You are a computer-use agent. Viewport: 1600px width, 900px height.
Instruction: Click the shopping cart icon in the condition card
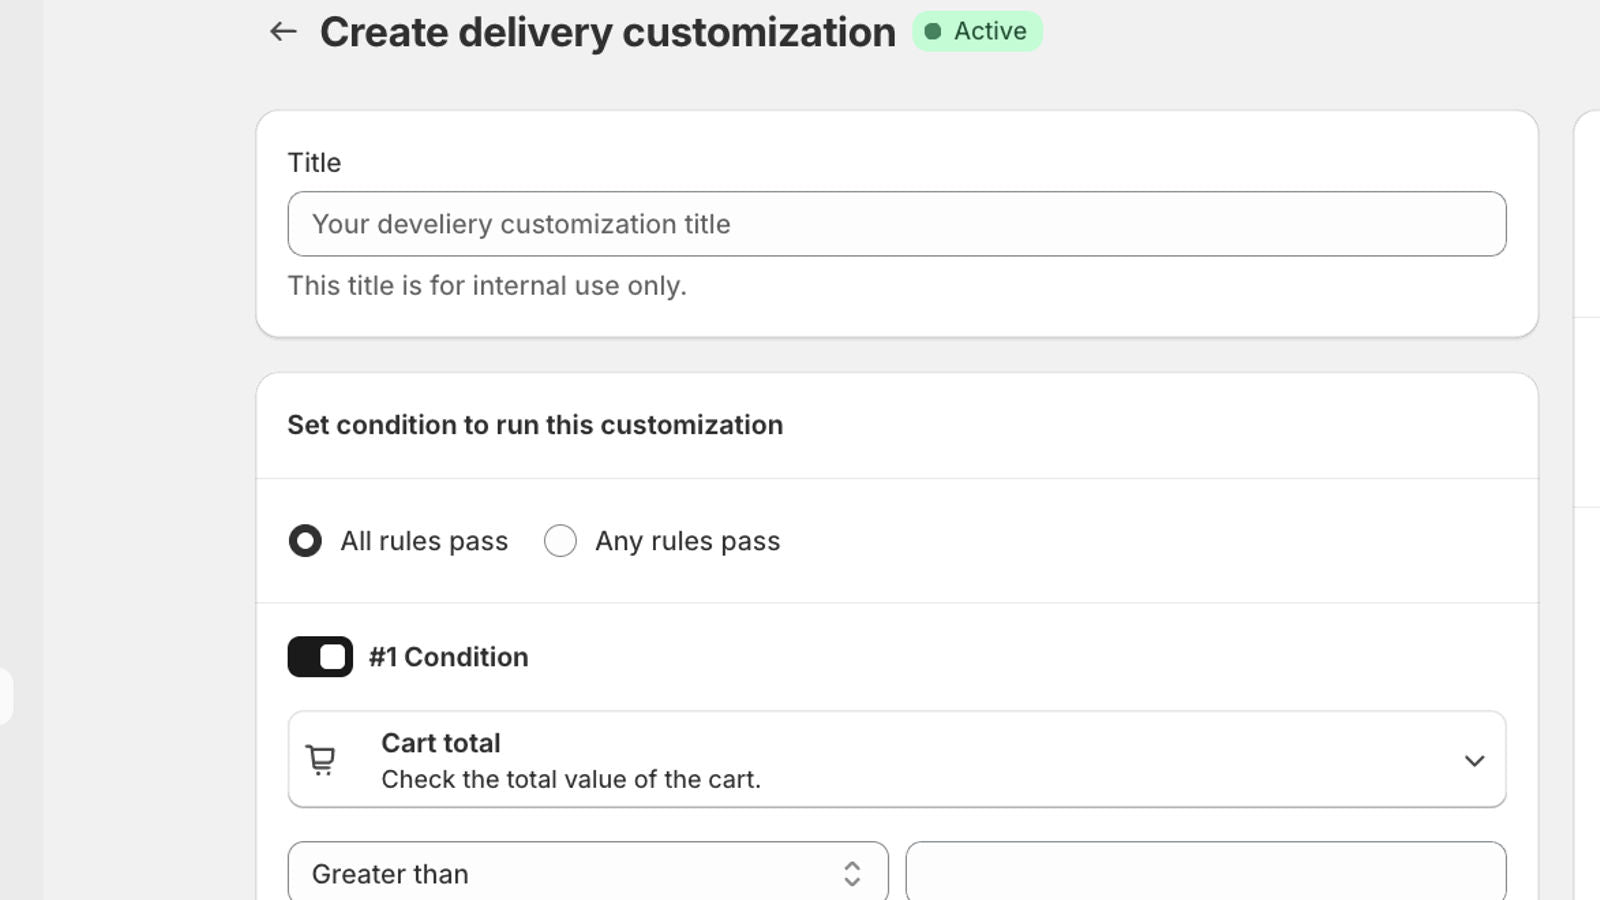tap(320, 759)
